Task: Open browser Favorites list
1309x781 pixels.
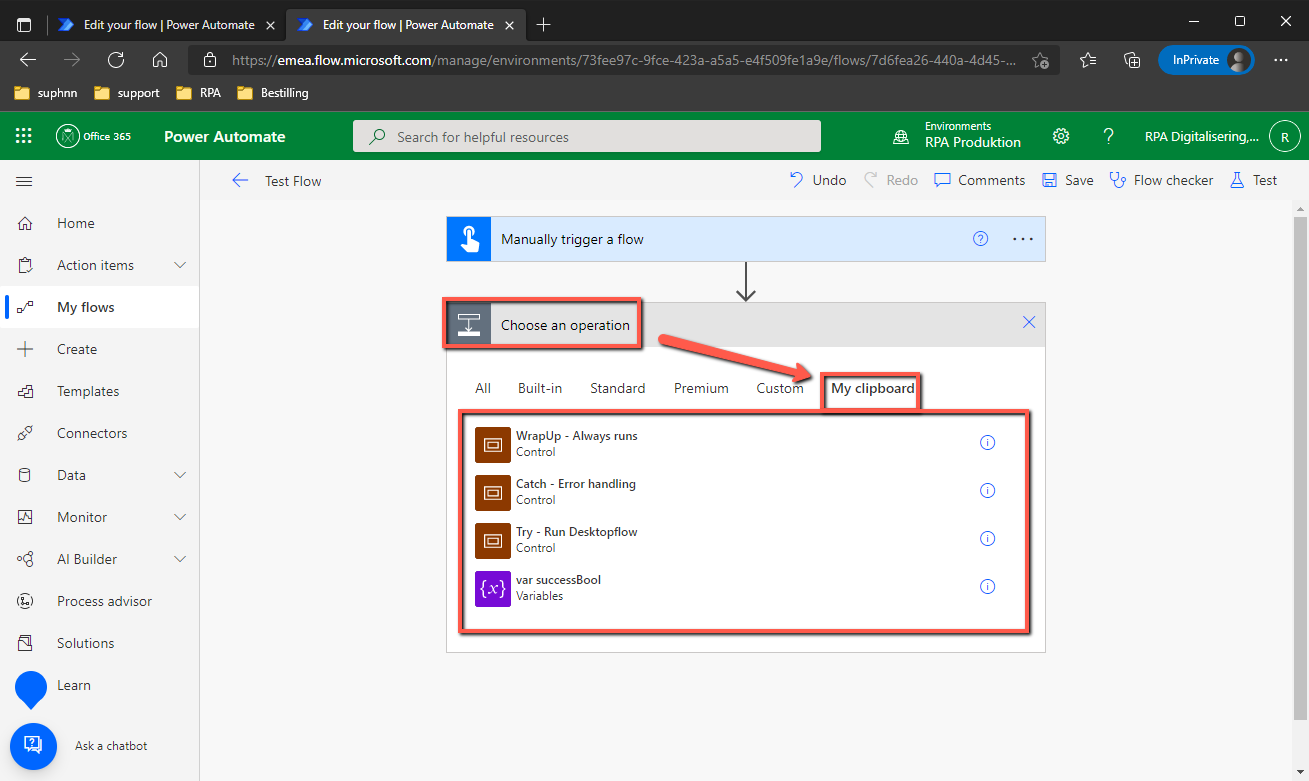Action: click(1088, 60)
